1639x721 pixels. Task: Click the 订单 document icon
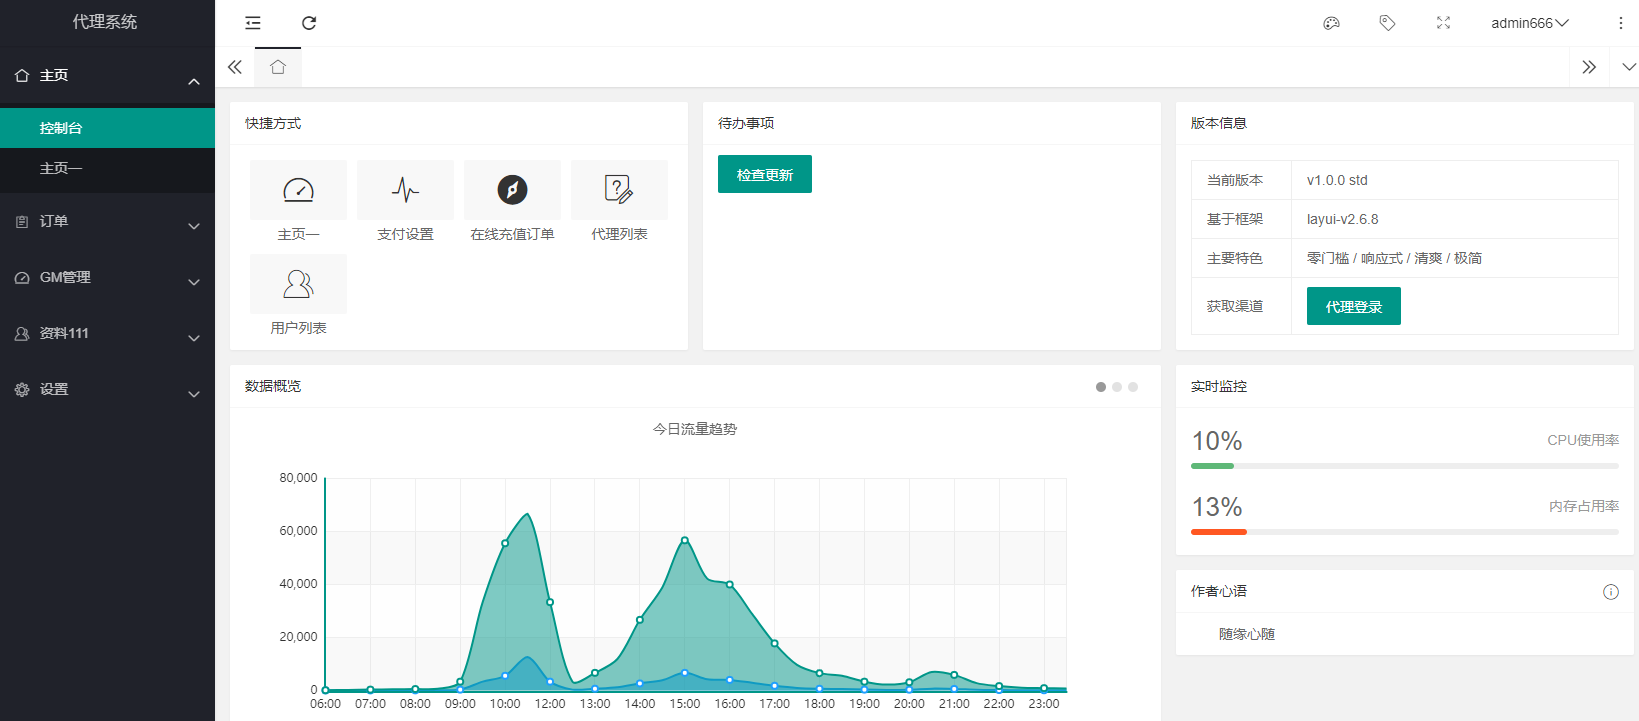[x=22, y=222]
